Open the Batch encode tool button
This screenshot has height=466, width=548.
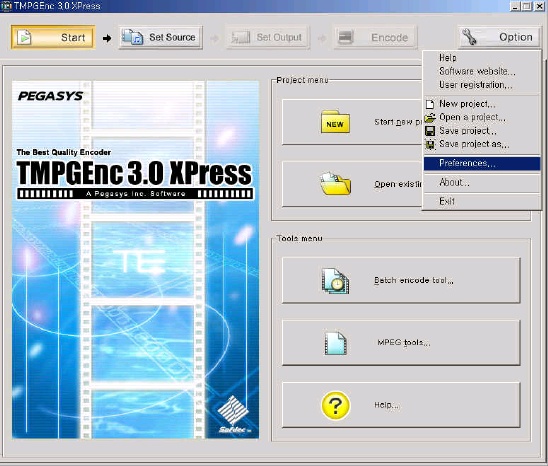[401, 281]
